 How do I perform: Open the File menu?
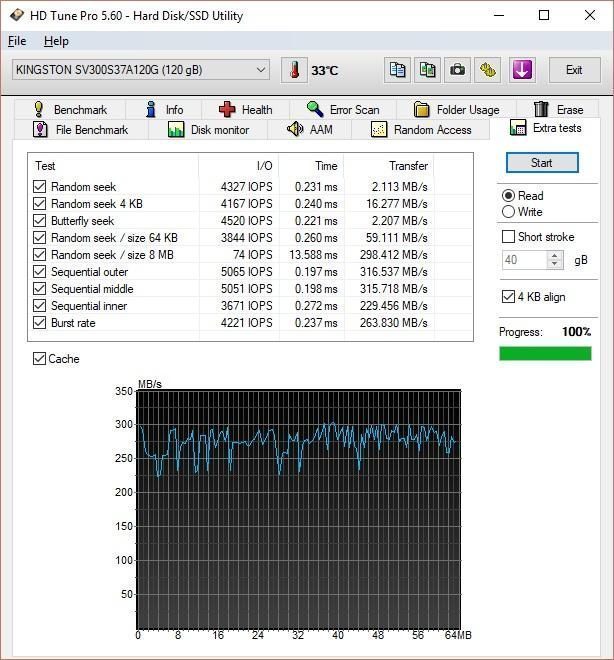tap(17, 41)
